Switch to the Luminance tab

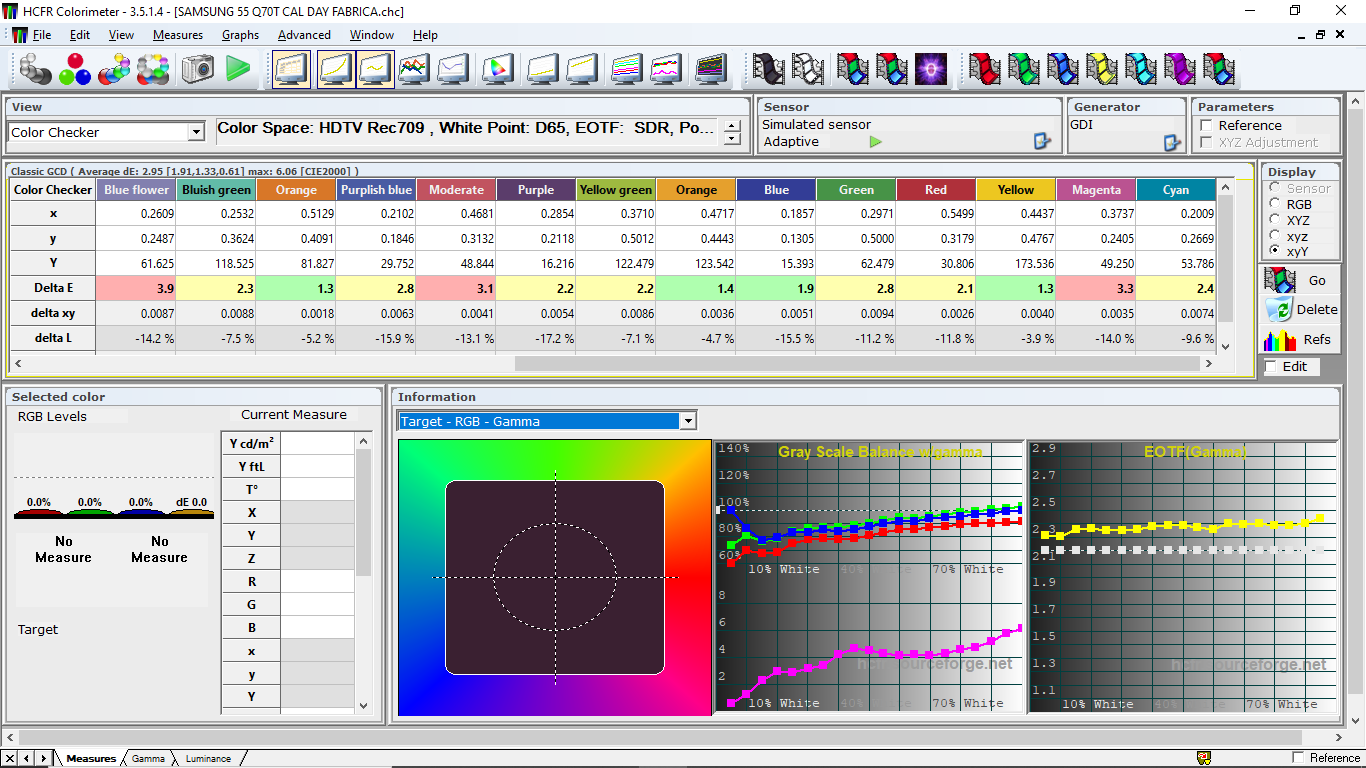click(207, 759)
